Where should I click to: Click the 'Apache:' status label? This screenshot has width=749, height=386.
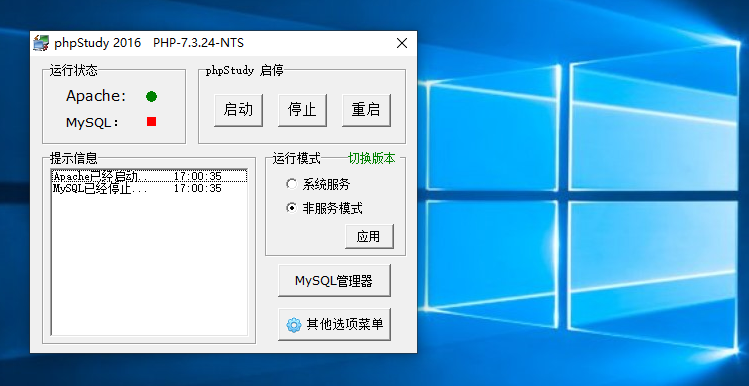(96, 96)
